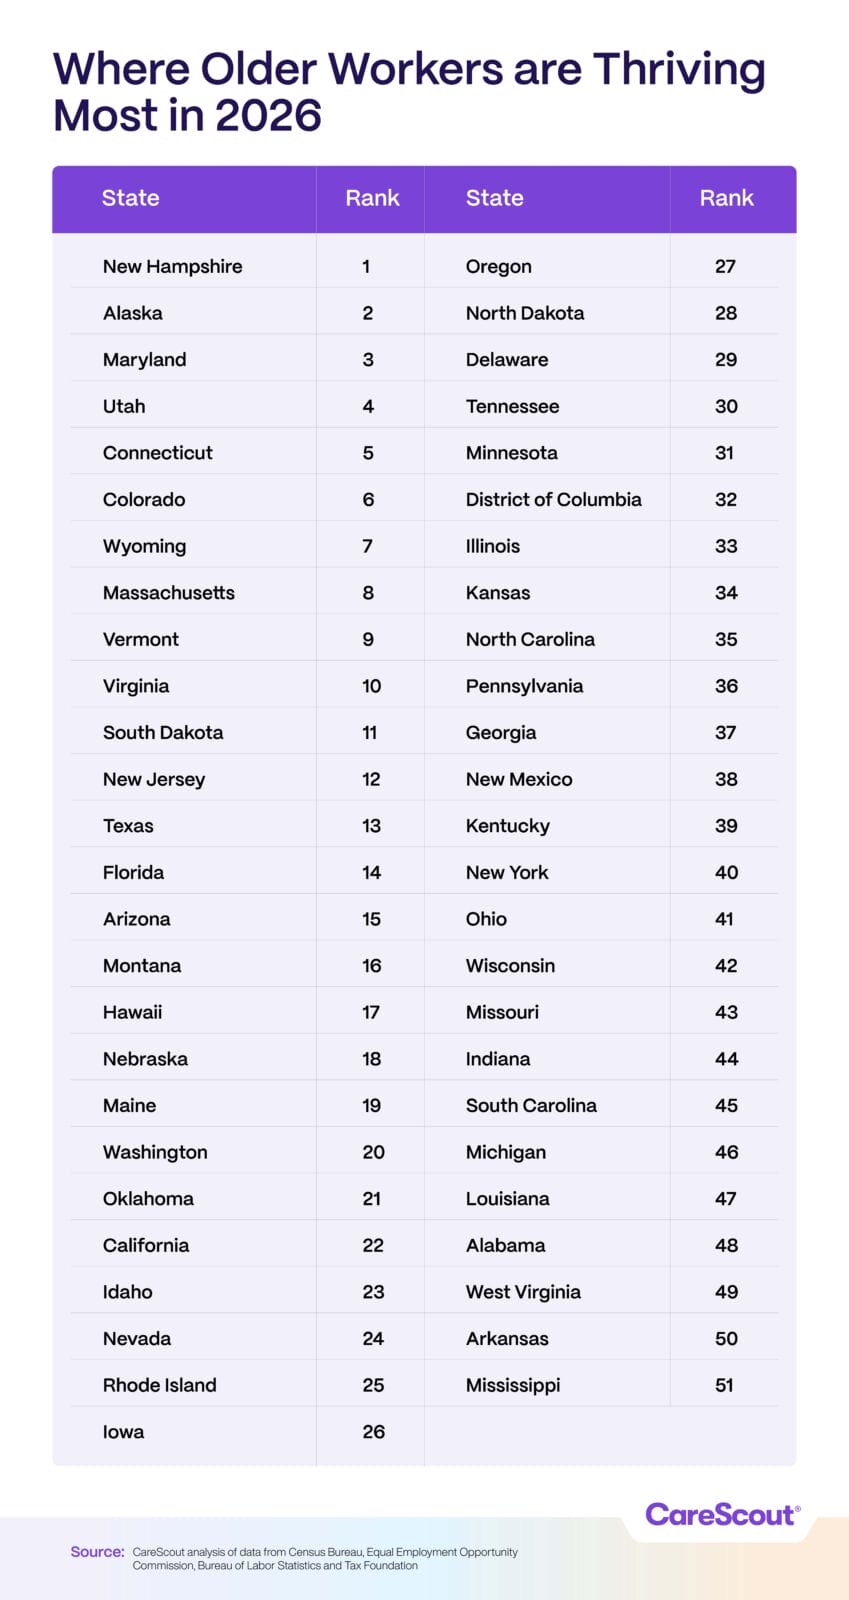Click the New Mexico entry
This screenshot has height=1600, width=849.
click(x=519, y=780)
